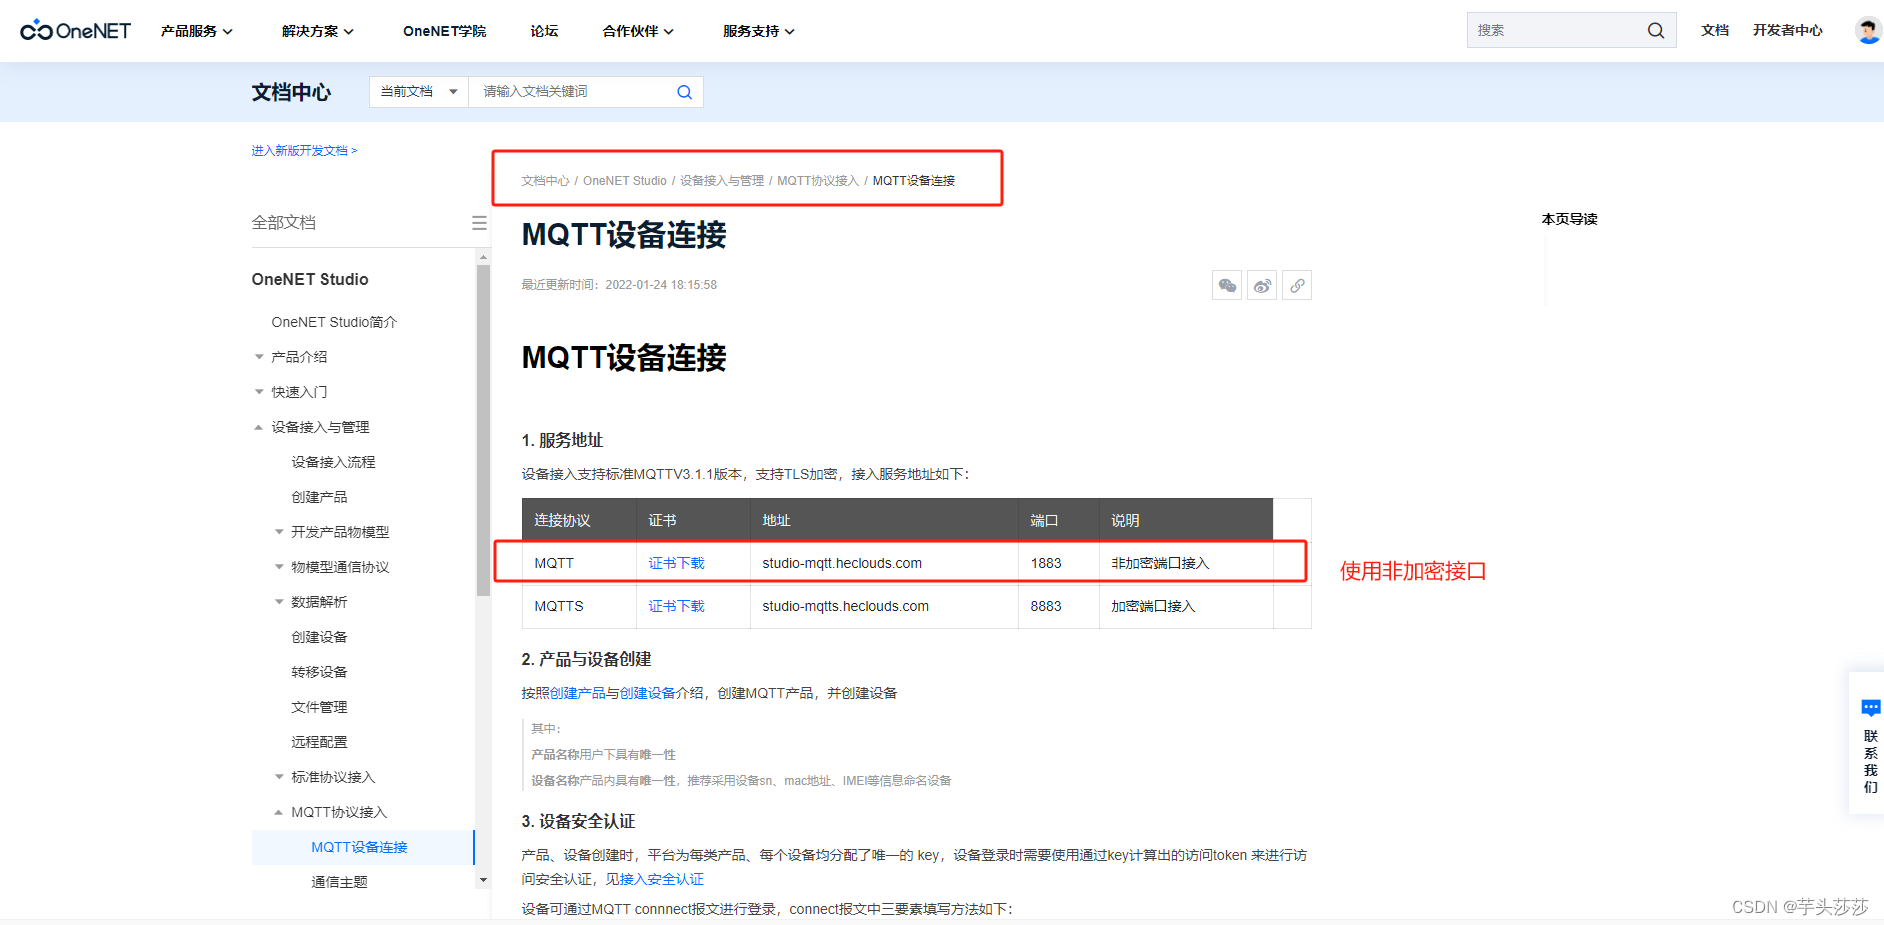Screen dimensions: 1884x925
Task: Click the 设备接入与管理 breadcrumb
Action: tap(722, 181)
